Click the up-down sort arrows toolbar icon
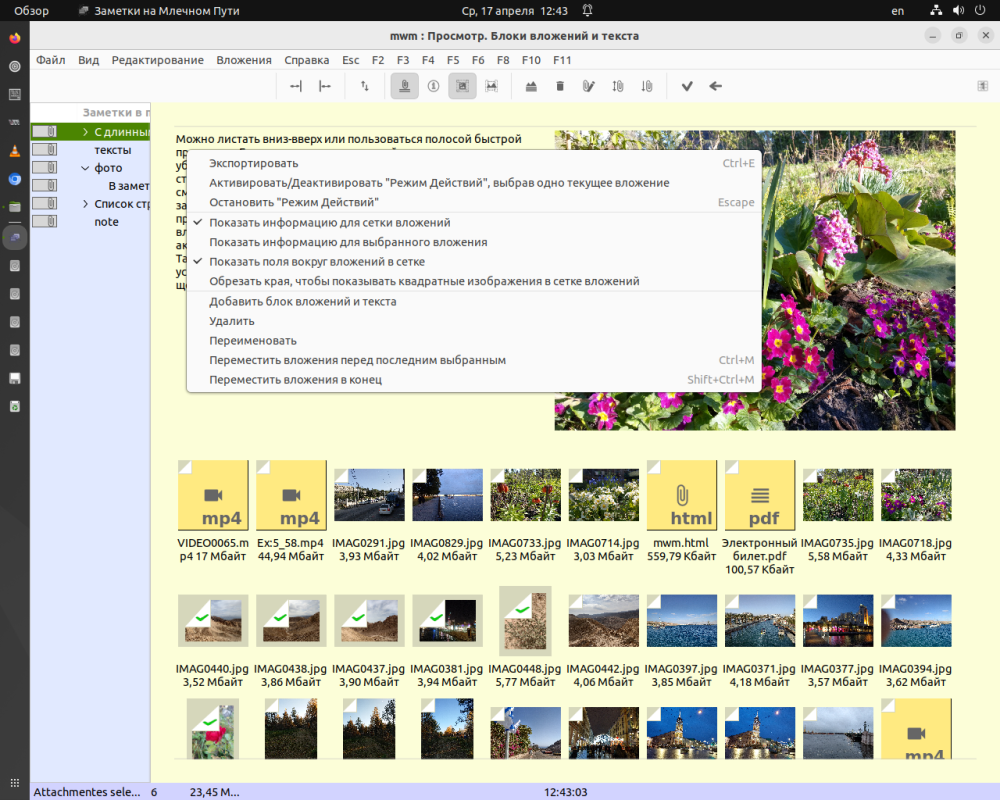 pos(365,87)
